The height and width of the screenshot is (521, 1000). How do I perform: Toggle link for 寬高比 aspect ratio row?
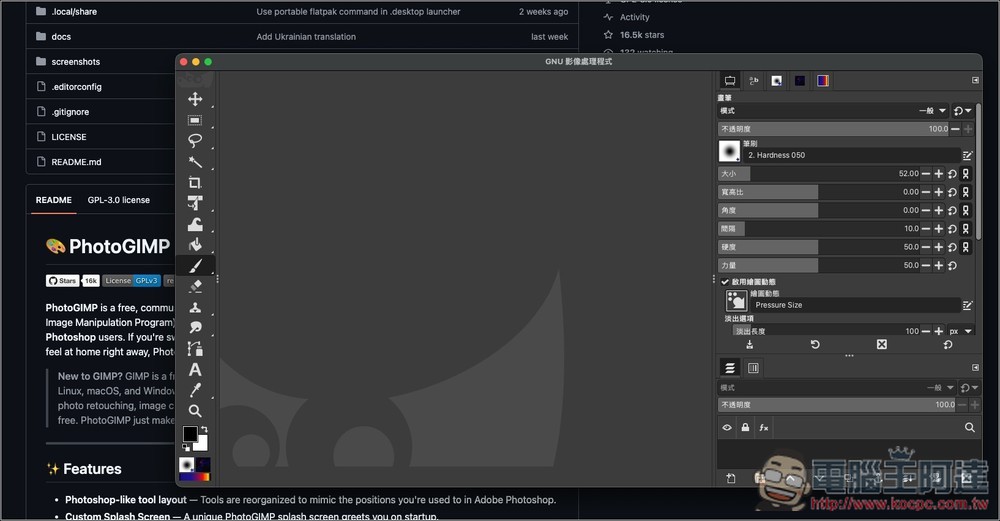pyautogui.click(x=966, y=192)
